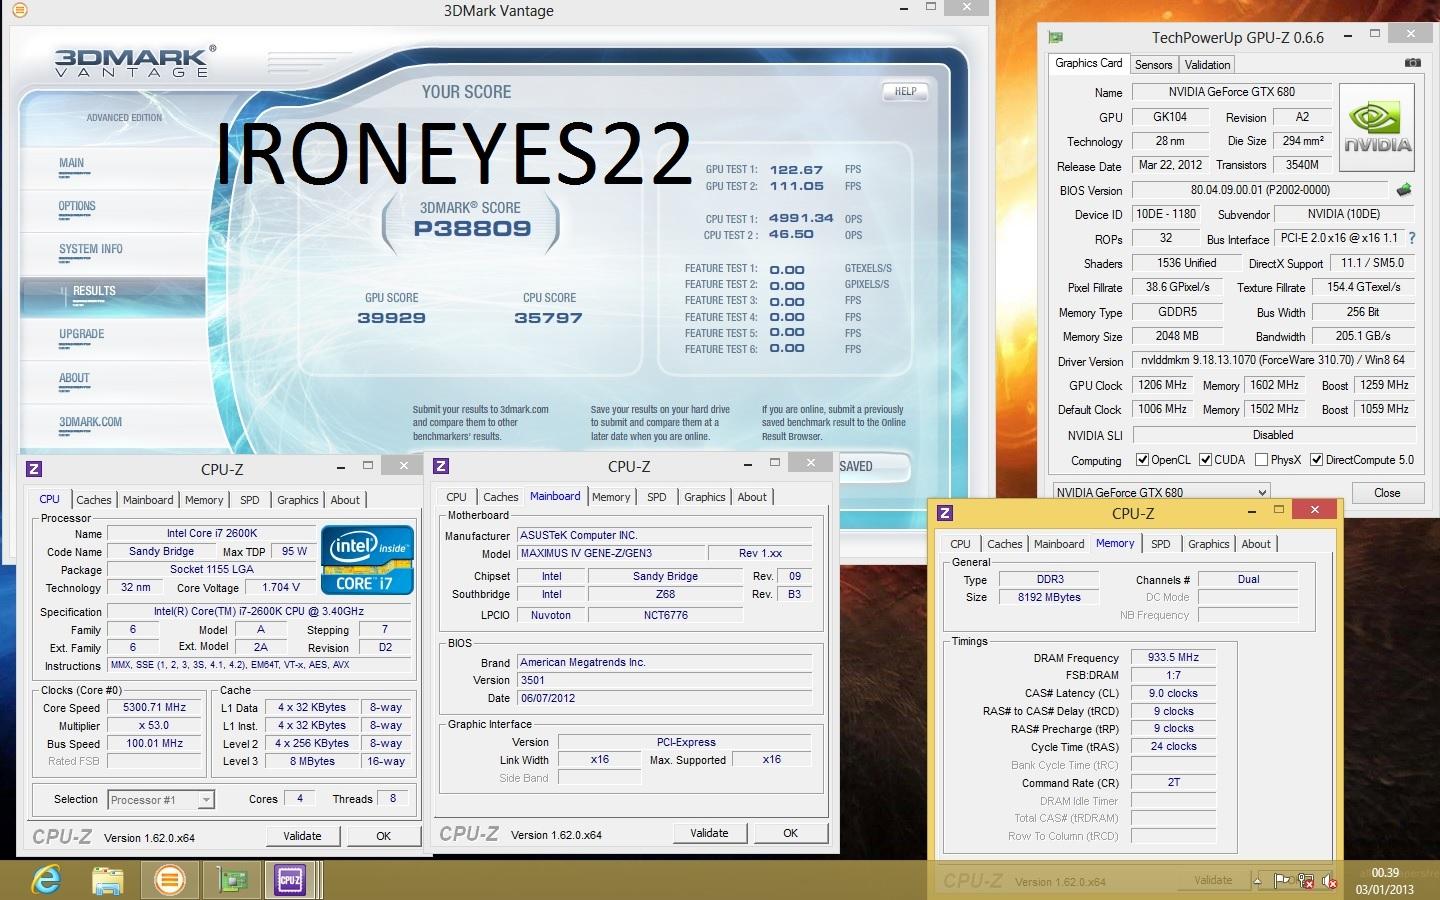1440x900 pixels.
Task: Click the purple CPU-Z taskbar icon
Action: (x=290, y=880)
